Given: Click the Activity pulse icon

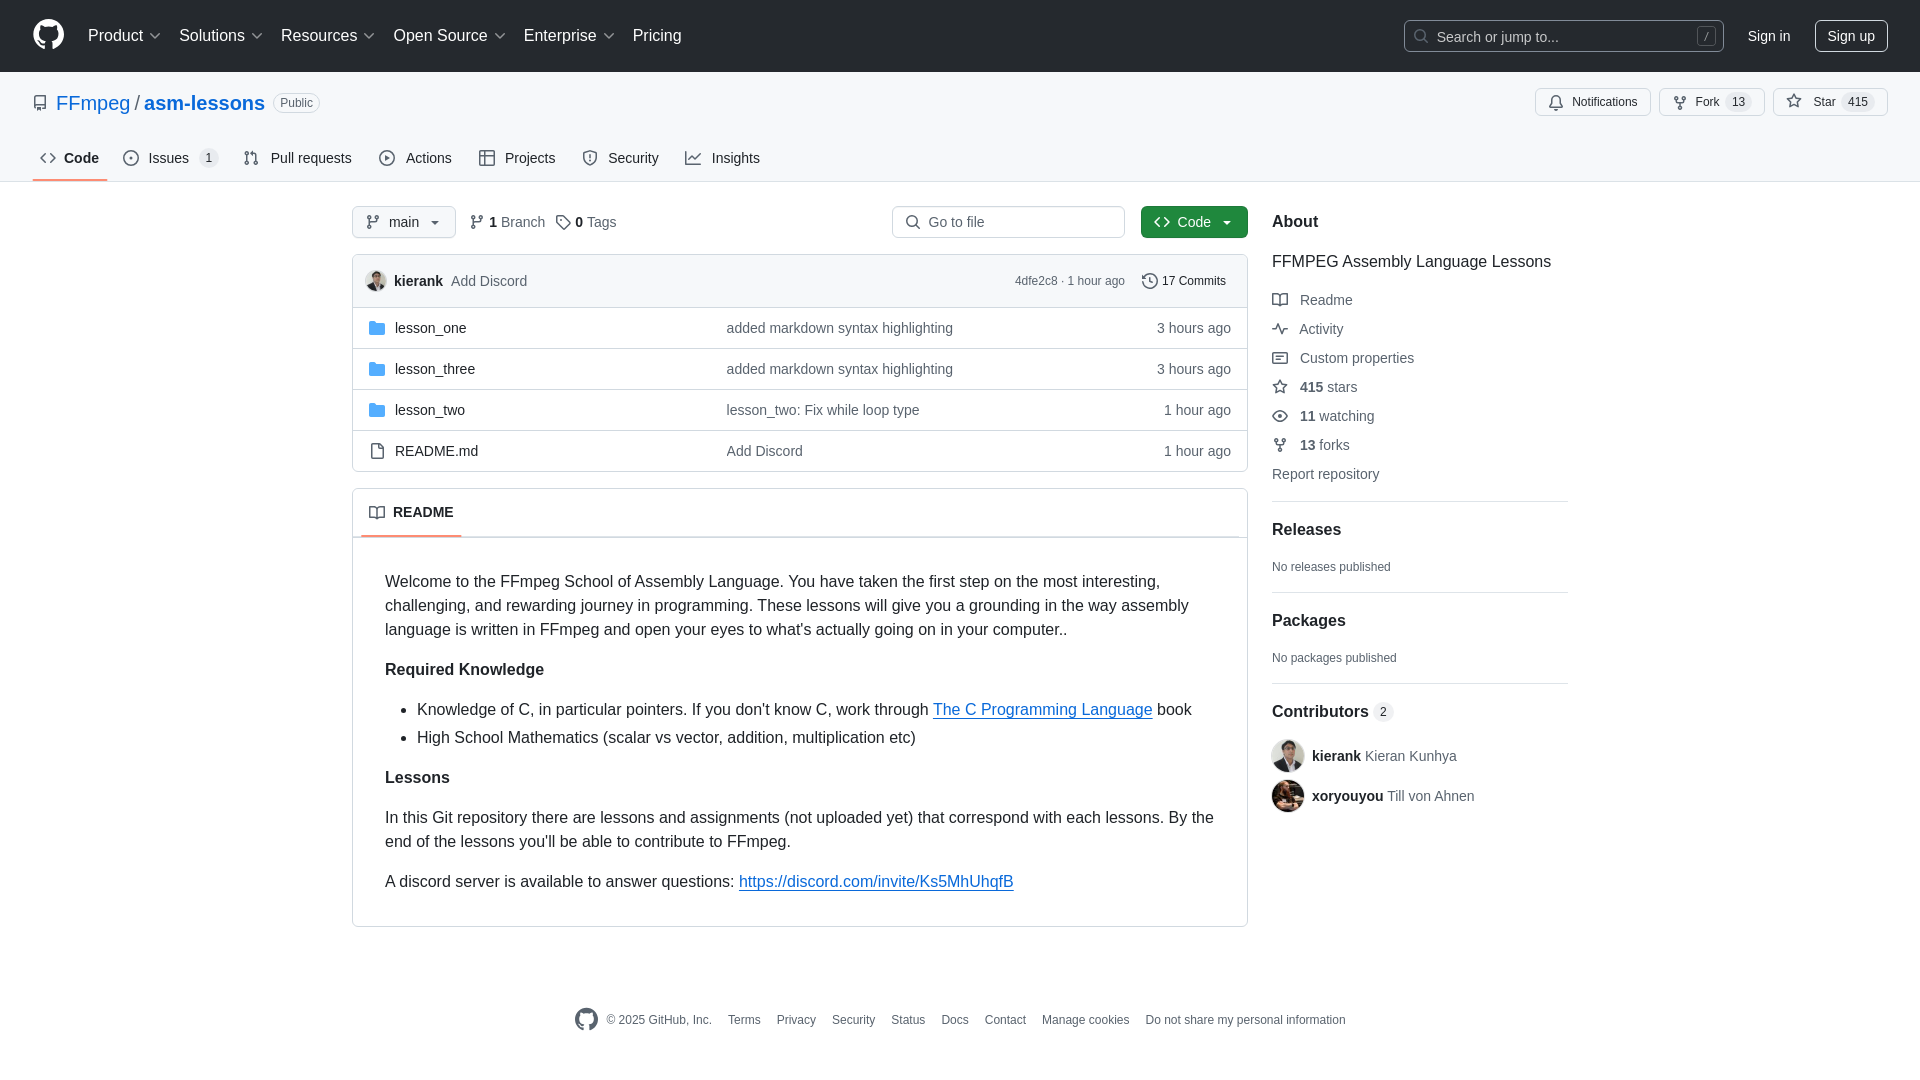Looking at the screenshot, I should click(x=1280, y=329).
